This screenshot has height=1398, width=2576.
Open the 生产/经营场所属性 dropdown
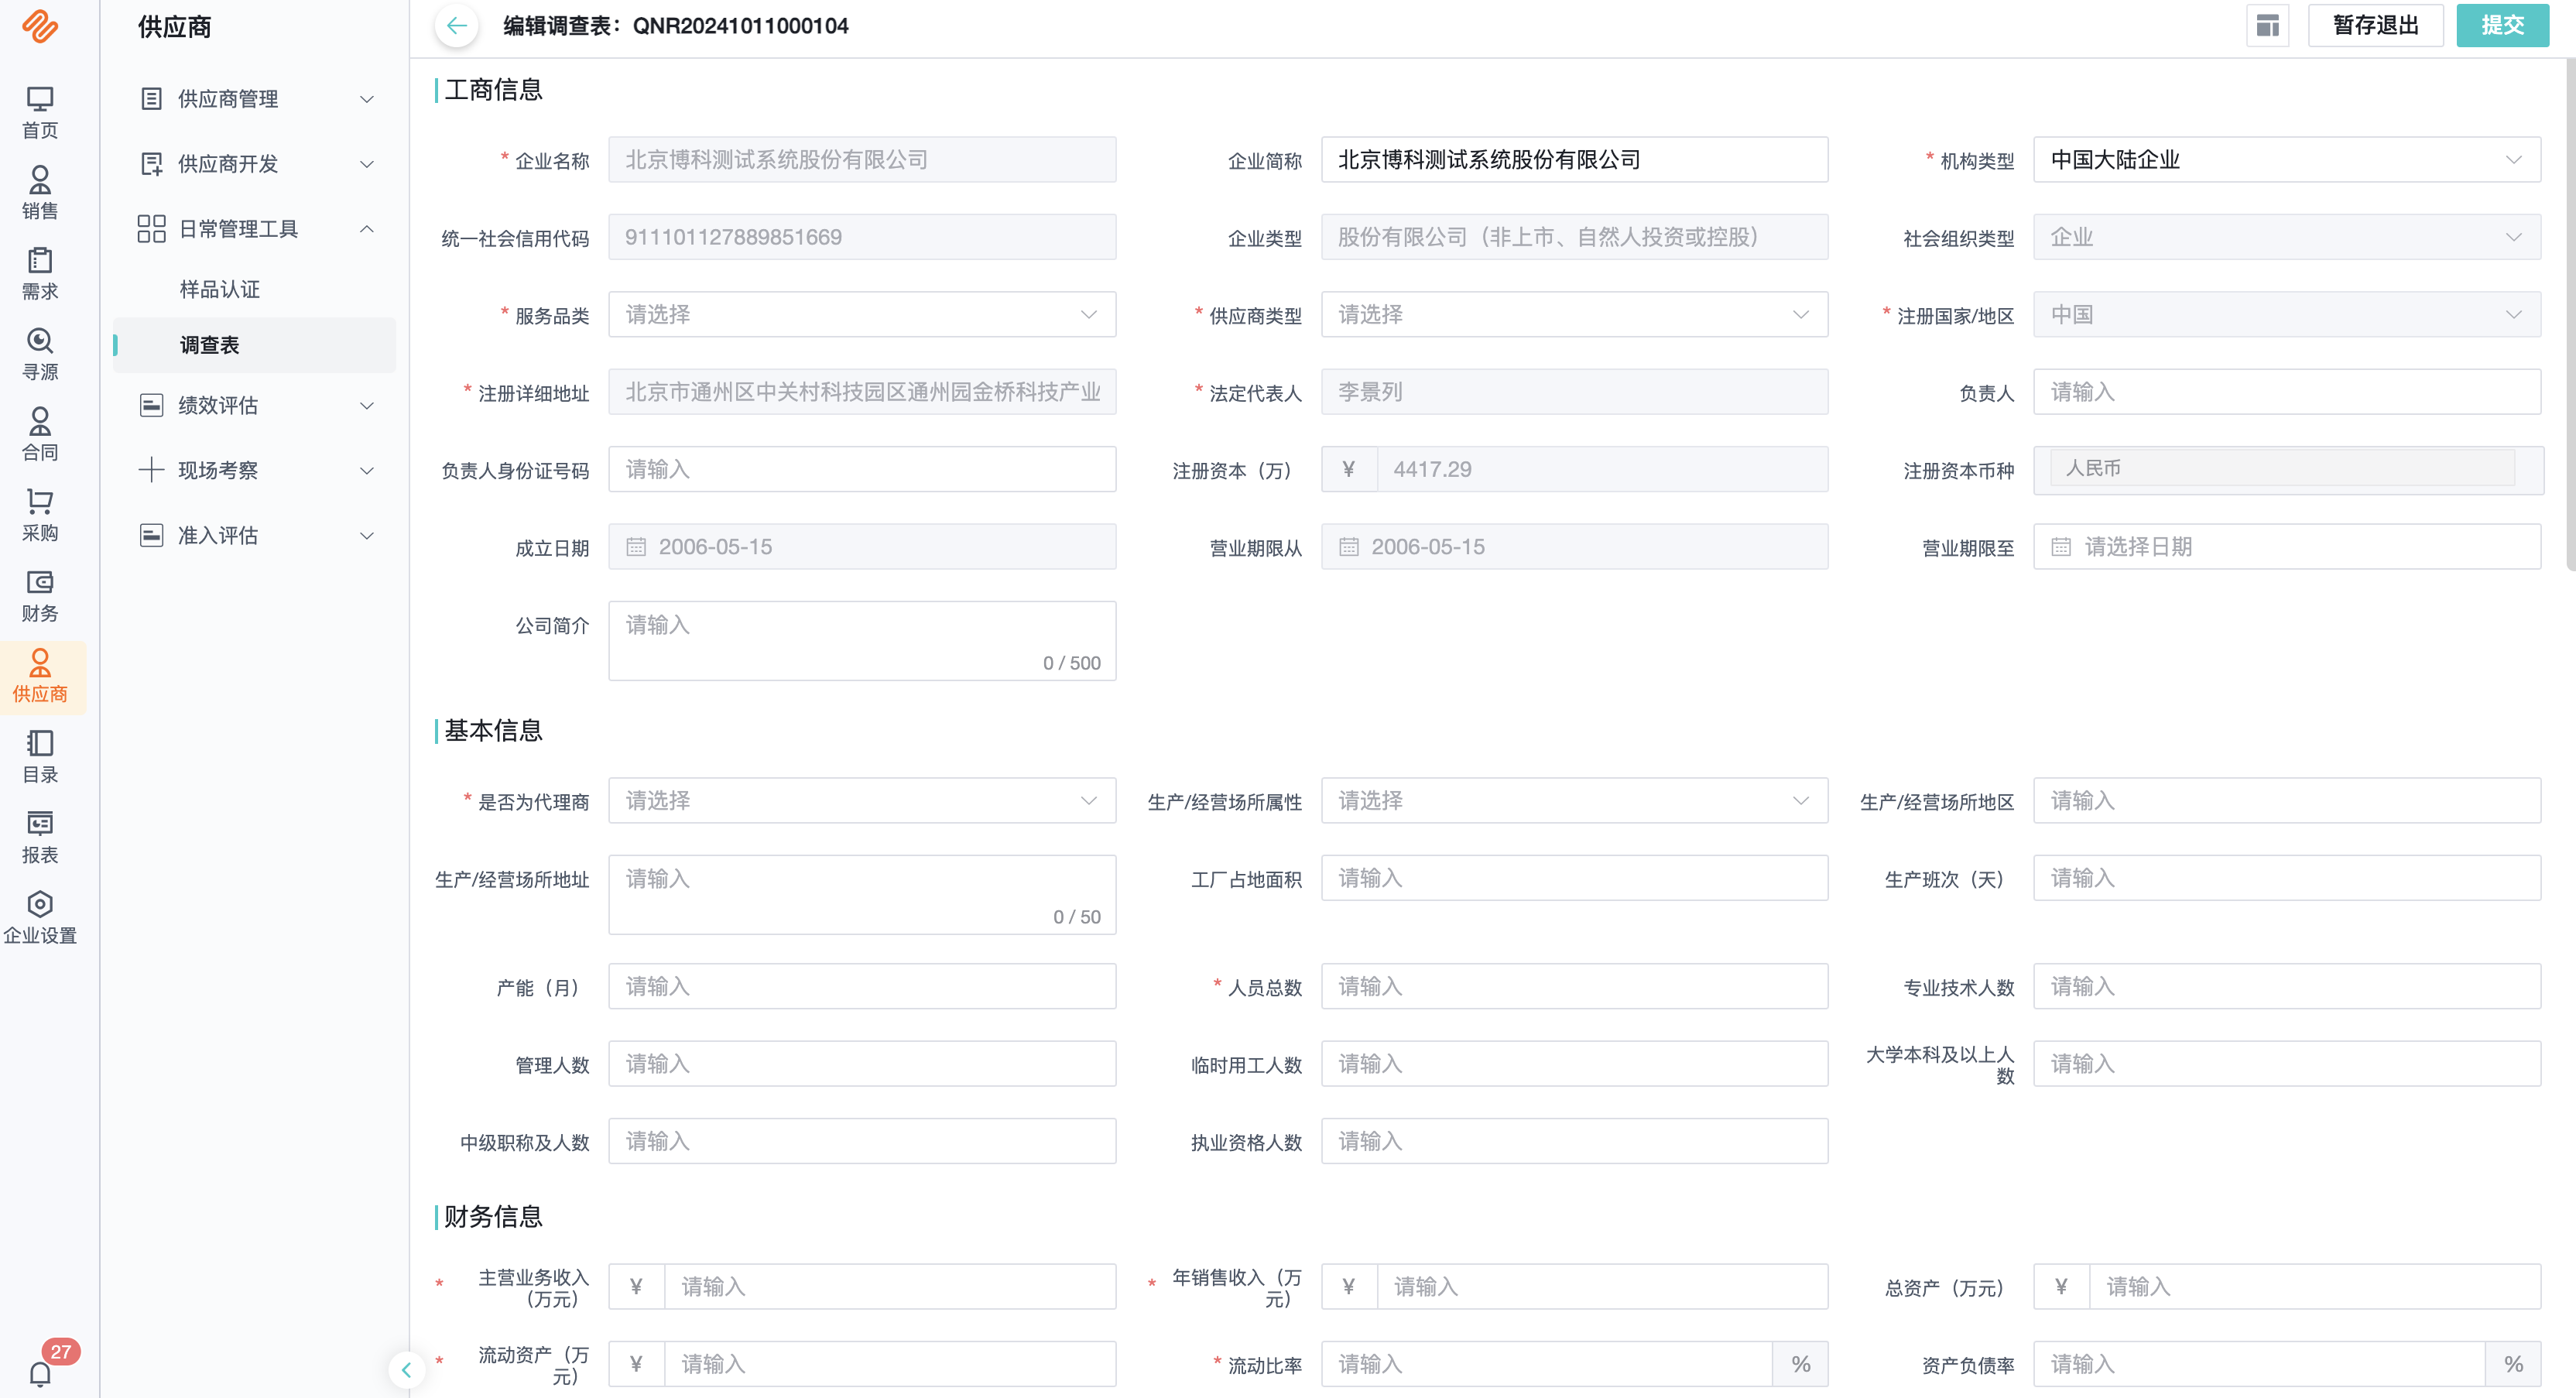[x=1574, y=801]
